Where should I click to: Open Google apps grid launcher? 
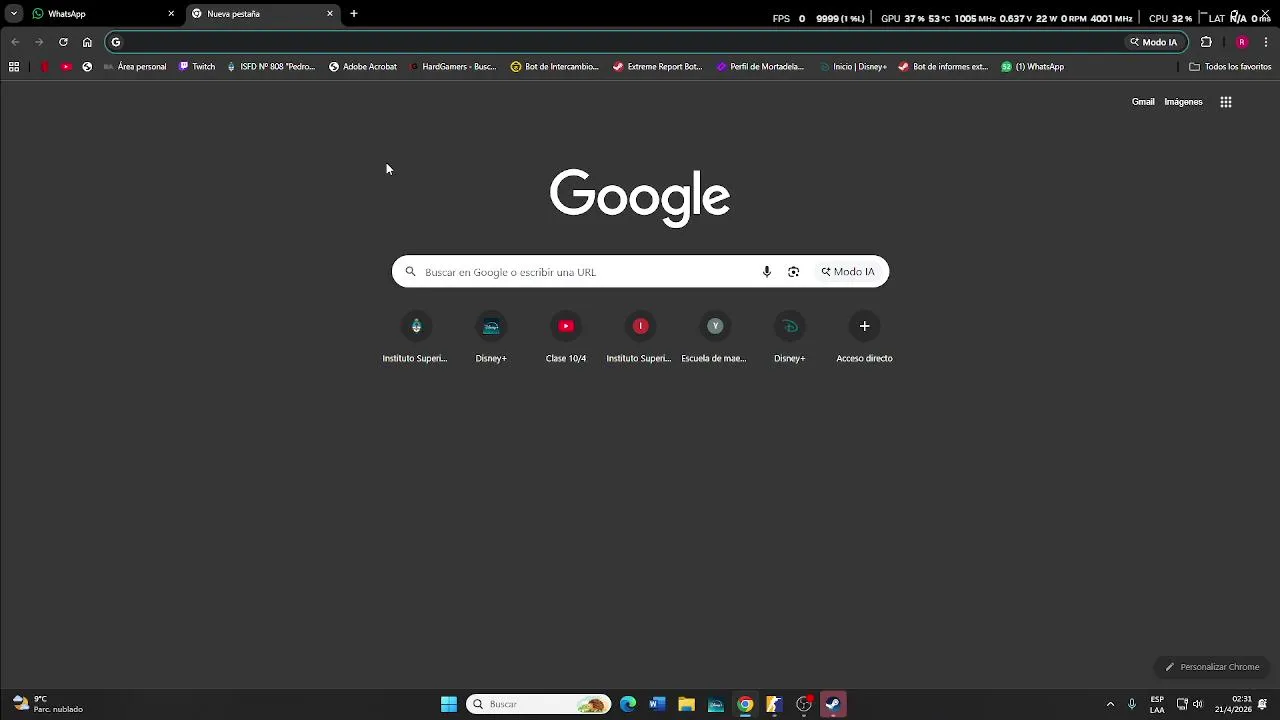[1226, 102]
